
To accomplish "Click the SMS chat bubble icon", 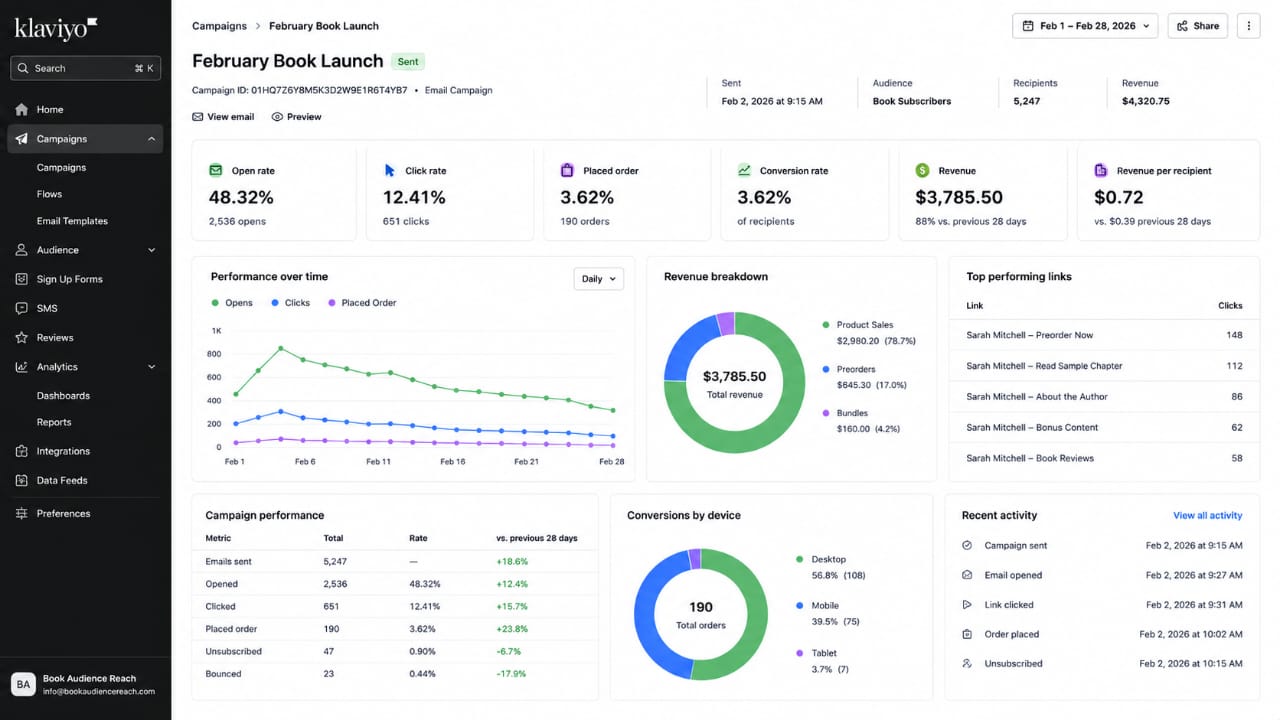I will pos(21,308).
